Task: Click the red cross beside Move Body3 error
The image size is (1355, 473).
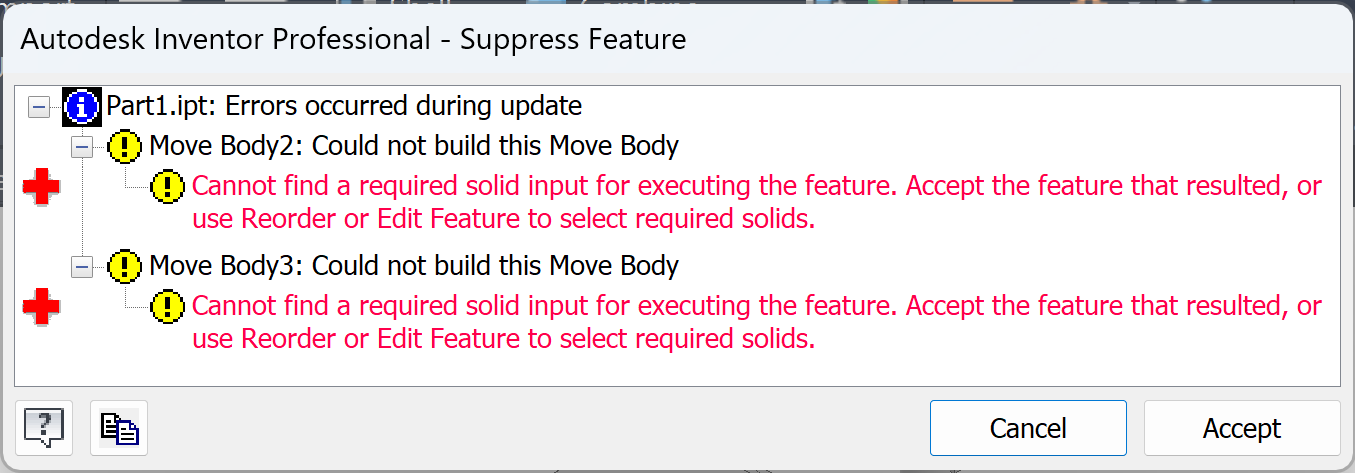Action: pos(41,308)
